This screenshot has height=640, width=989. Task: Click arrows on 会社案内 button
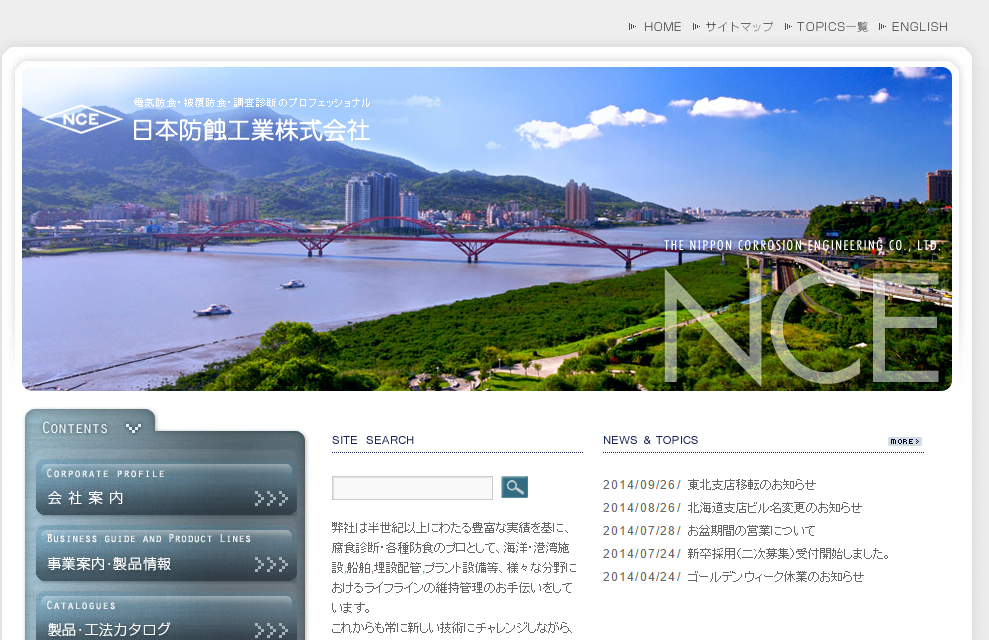[271, 499]
